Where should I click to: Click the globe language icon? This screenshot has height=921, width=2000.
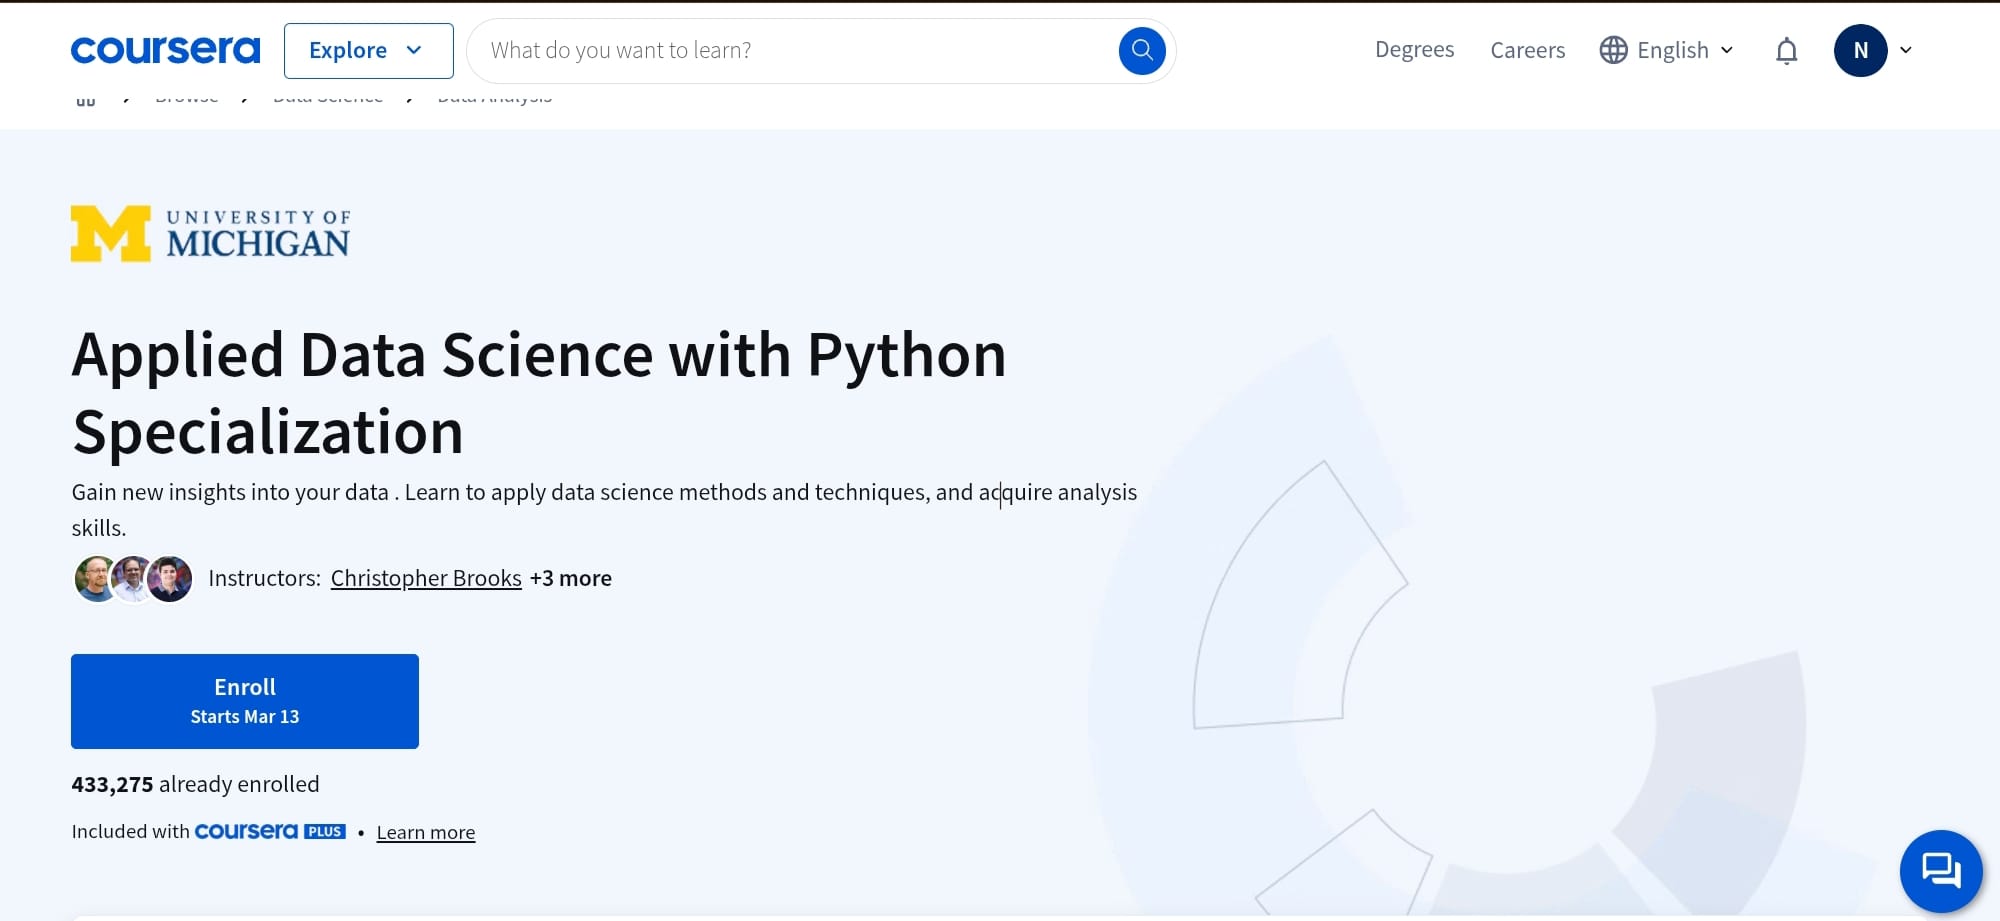(1613, 50)
